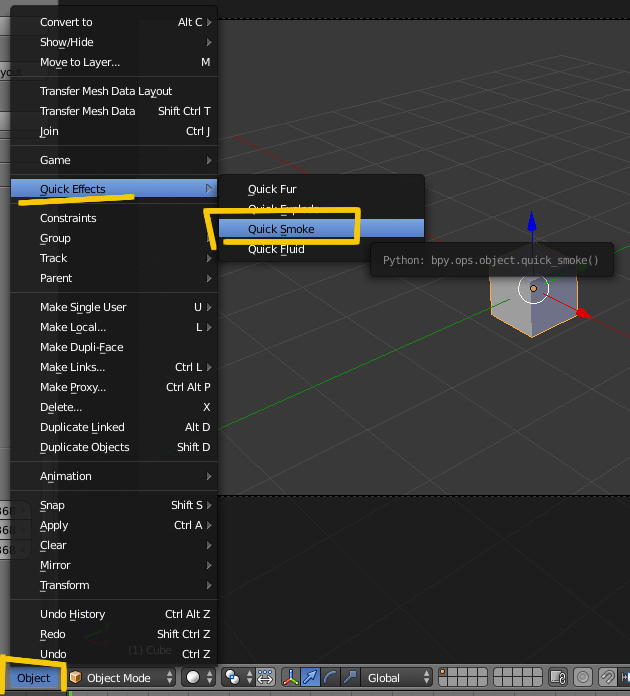Select layer button with orange dot
This screenshot has width=630, height=696.
tap(443, 673)
